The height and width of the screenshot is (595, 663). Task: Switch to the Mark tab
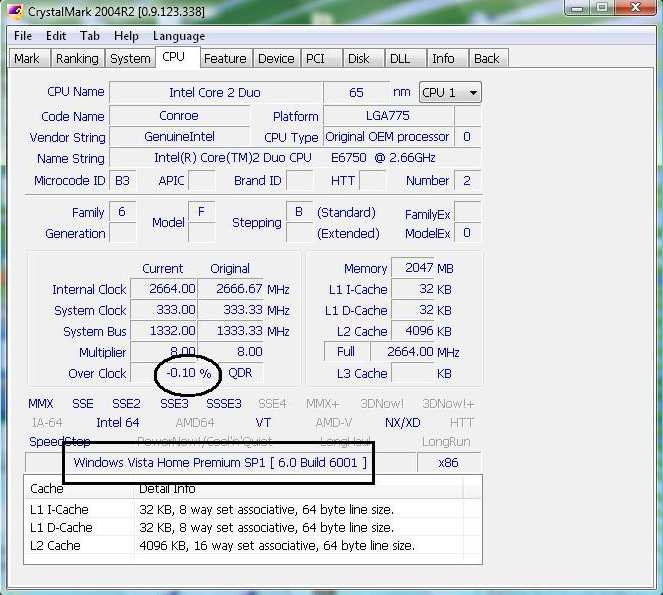(x=28, y=58)
